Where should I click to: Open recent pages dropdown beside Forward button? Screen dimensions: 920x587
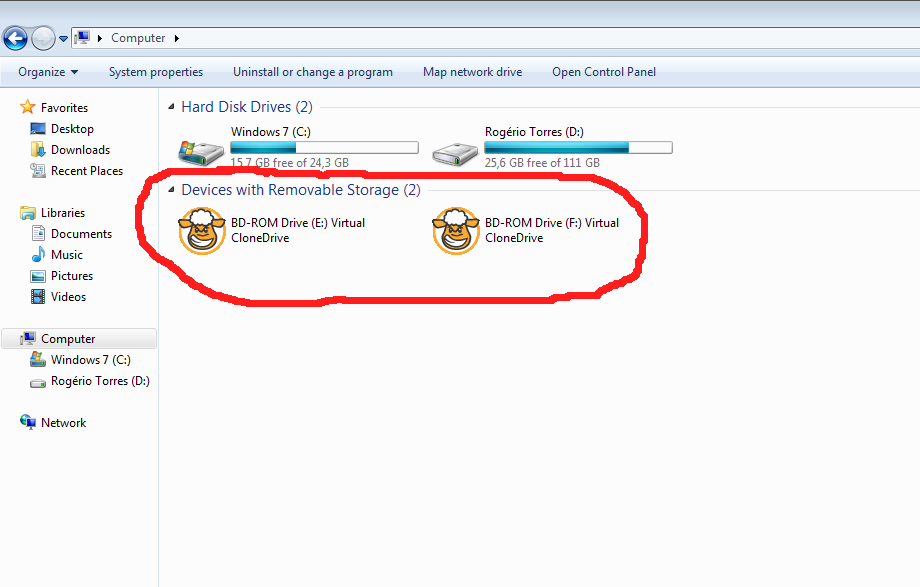64,39
